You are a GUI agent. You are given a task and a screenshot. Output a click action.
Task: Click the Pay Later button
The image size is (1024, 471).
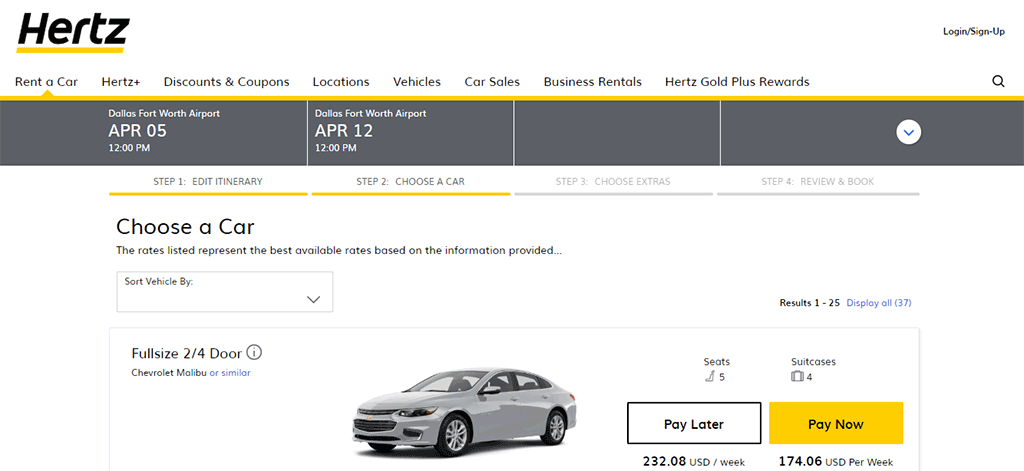[694, 424]
